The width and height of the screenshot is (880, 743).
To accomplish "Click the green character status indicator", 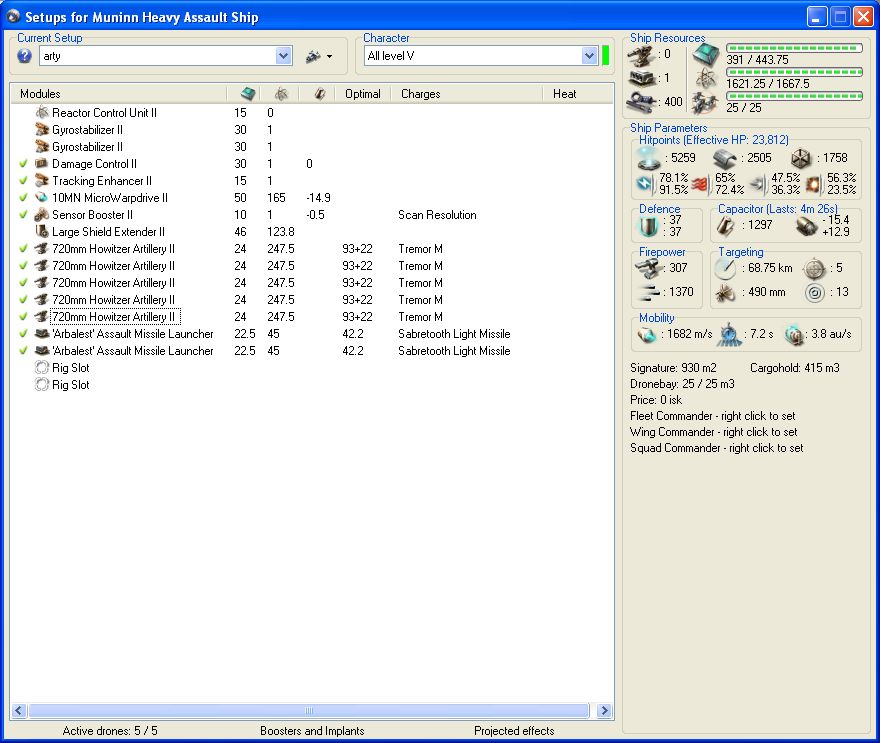I will pyautogui.click(x=606, y=56).
